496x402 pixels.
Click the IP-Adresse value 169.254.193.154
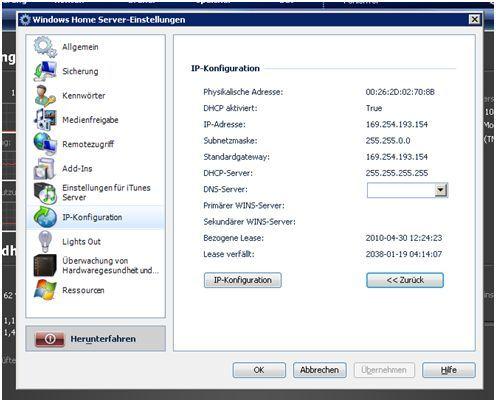coord(397,124)
